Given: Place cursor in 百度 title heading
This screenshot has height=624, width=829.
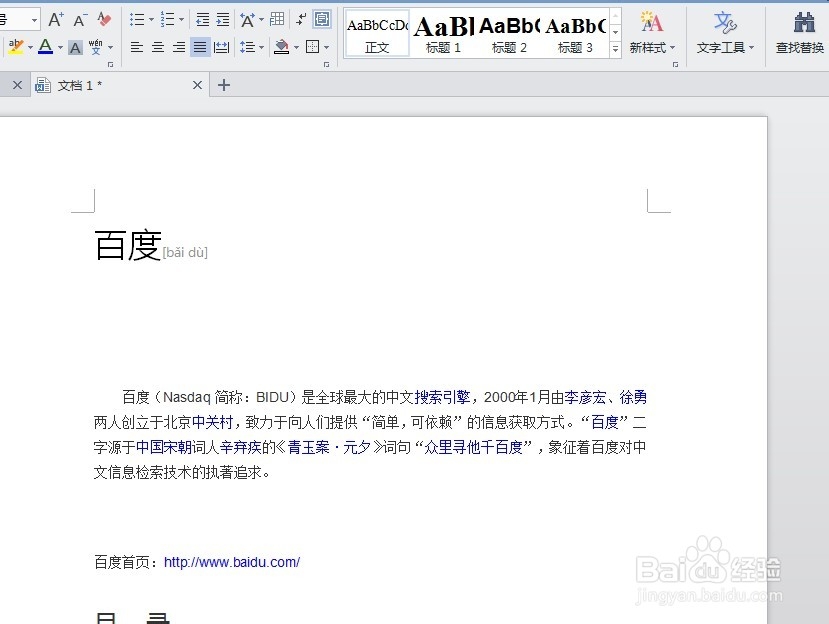Looking at the screenshot, I should coord(127,246).
